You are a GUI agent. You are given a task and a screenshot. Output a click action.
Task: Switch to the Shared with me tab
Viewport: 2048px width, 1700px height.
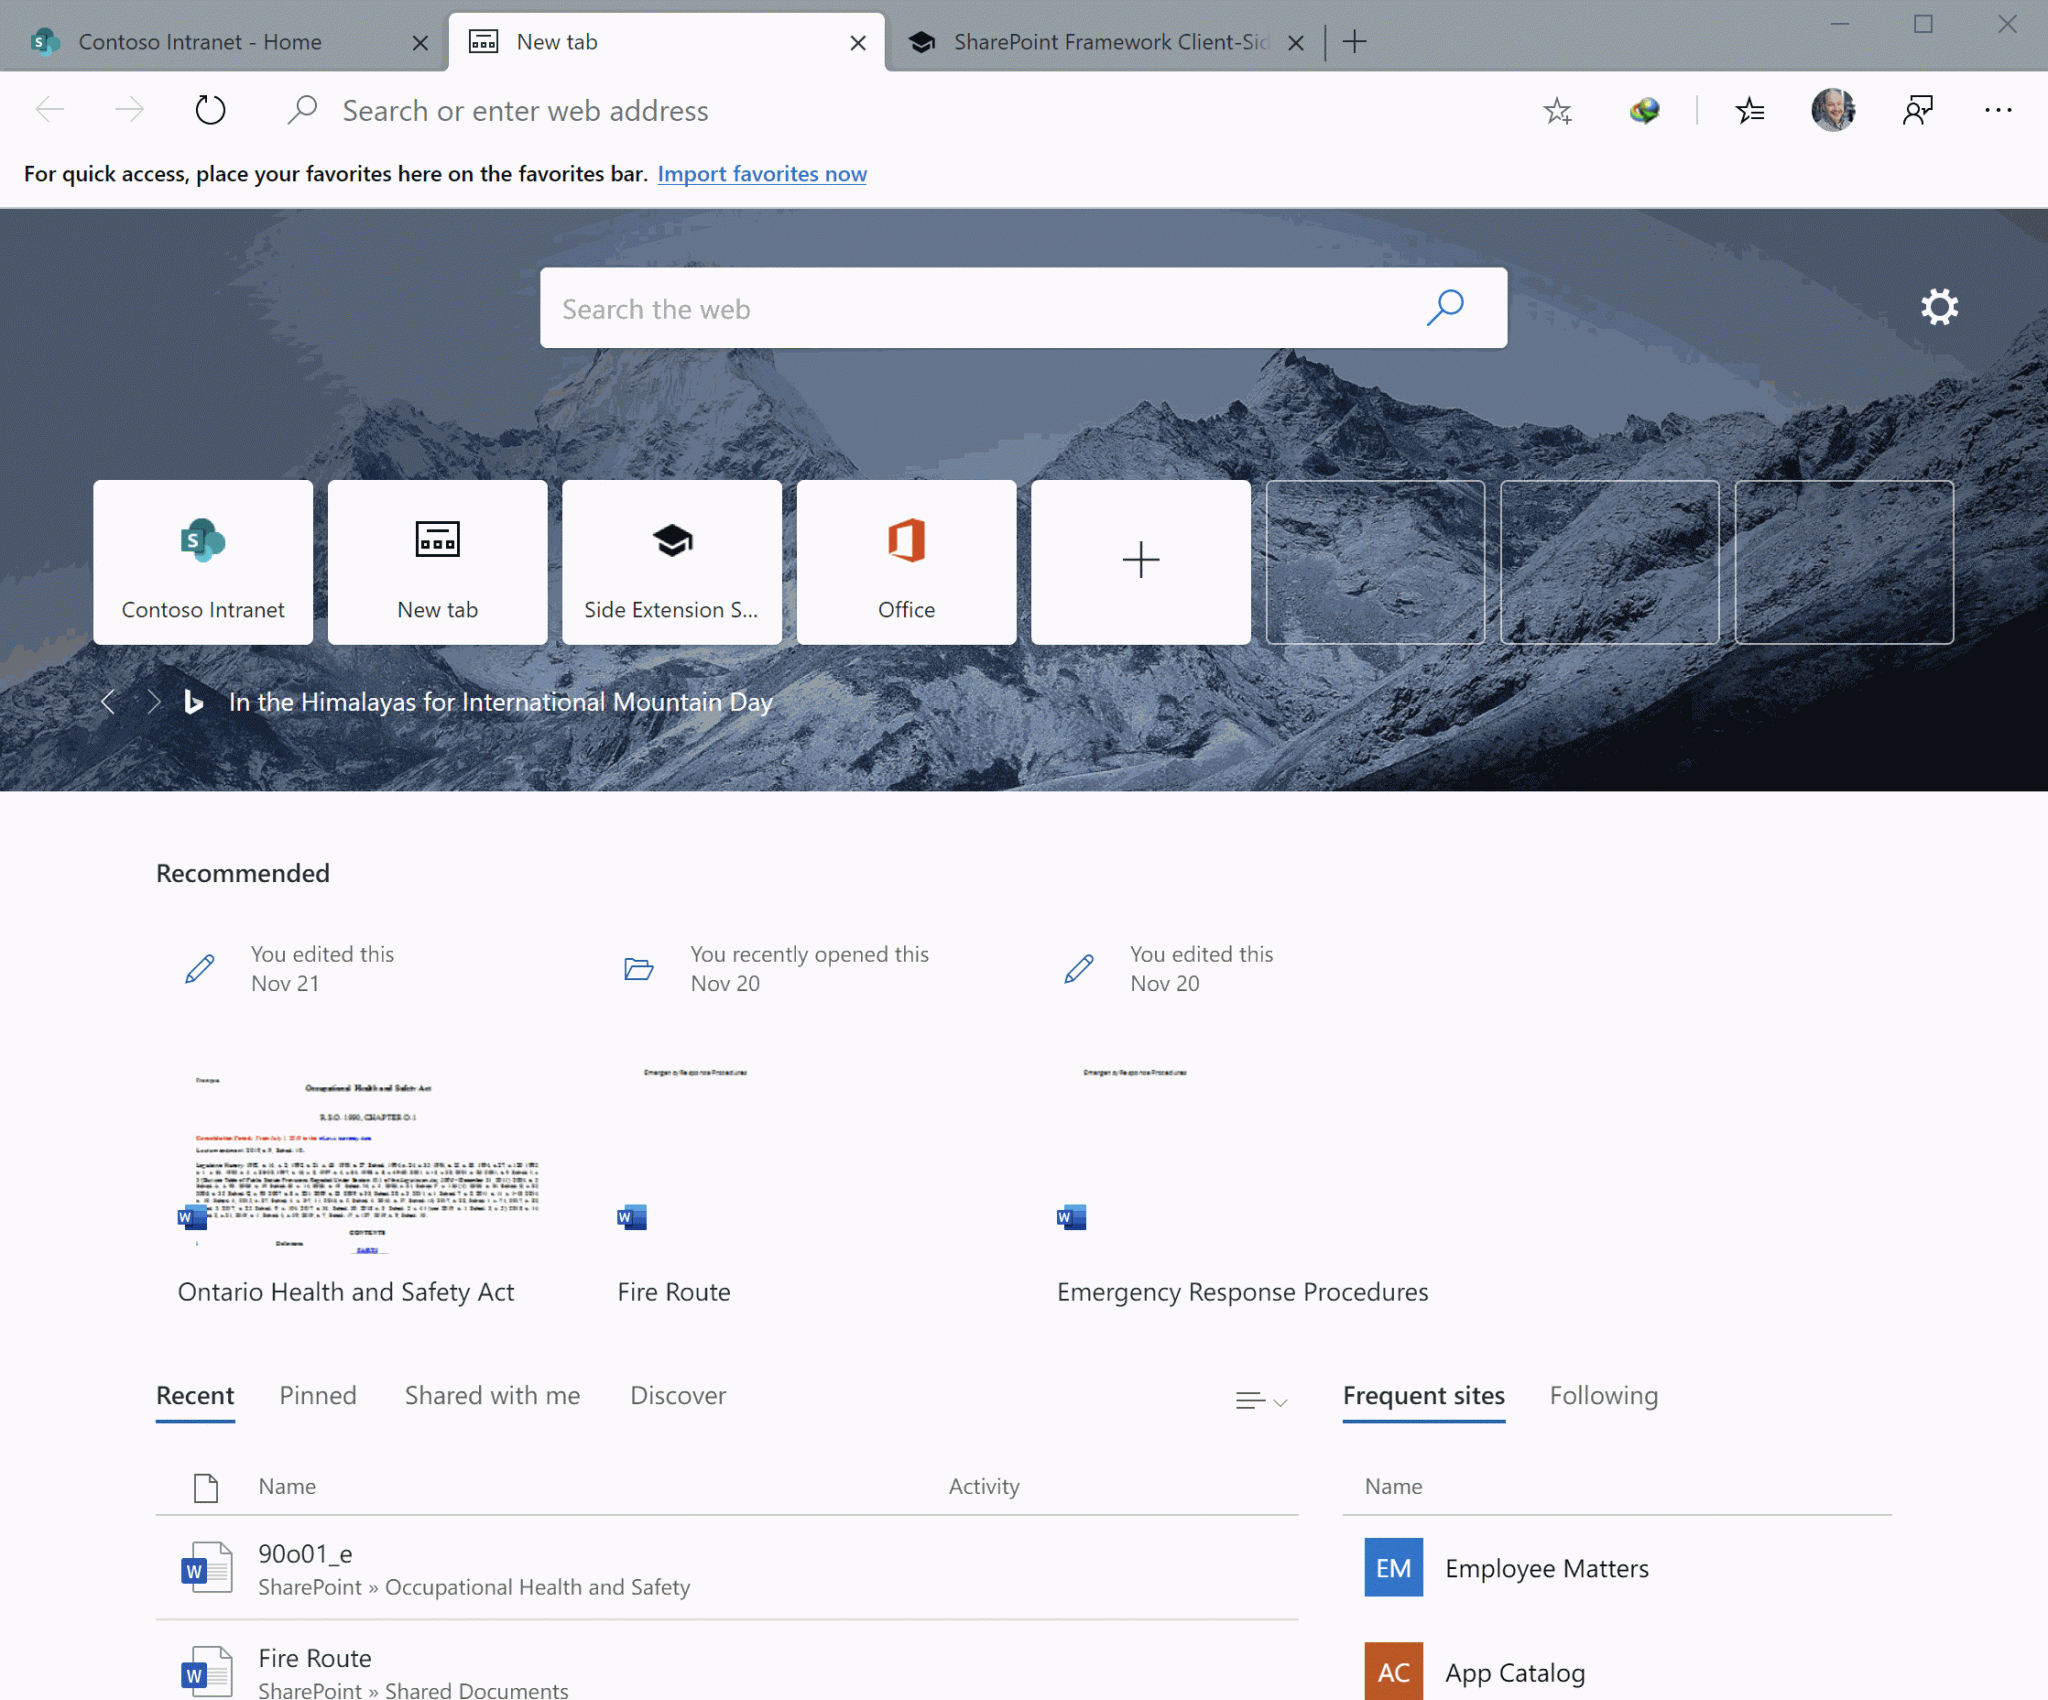point(492,1395)
